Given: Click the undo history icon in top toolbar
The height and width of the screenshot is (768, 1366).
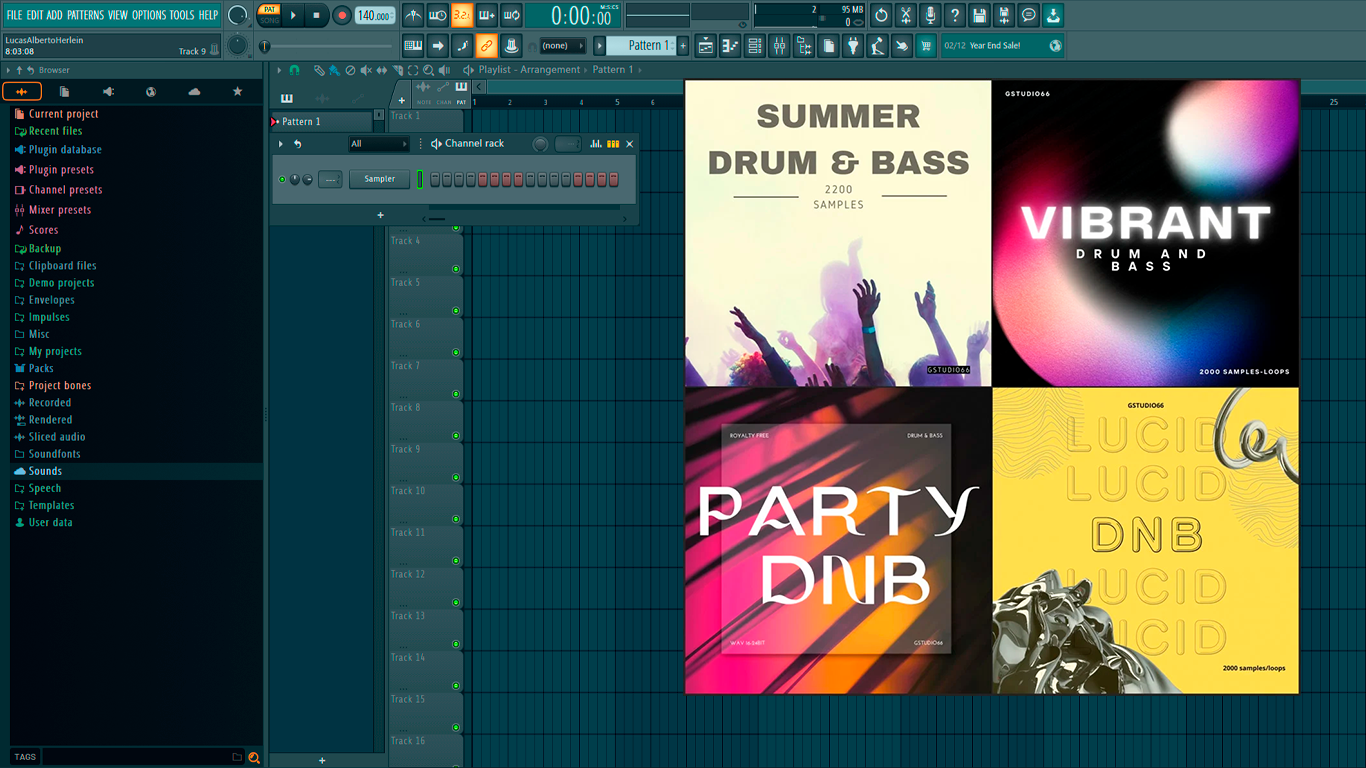Looking at the screenshot, I should point(881,15).
